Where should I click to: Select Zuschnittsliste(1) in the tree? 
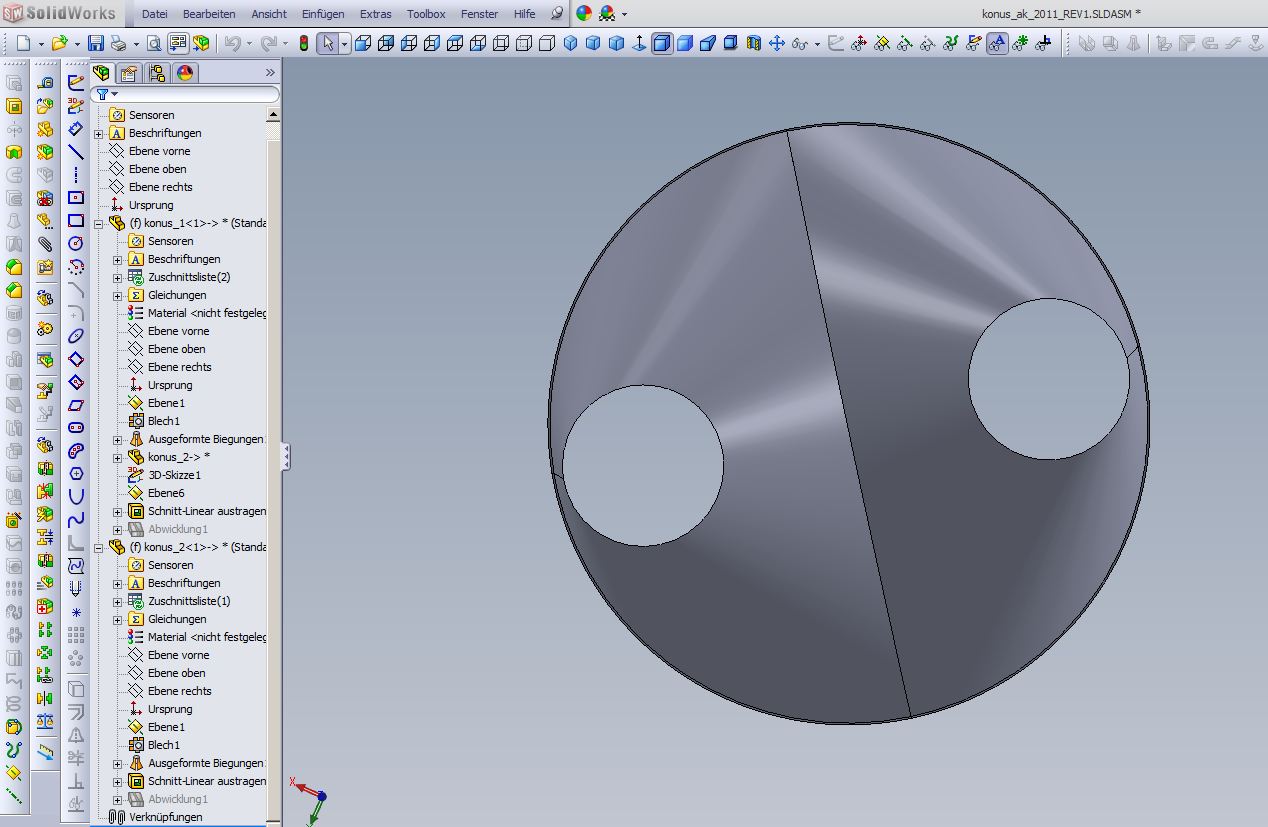coord(189,601)
